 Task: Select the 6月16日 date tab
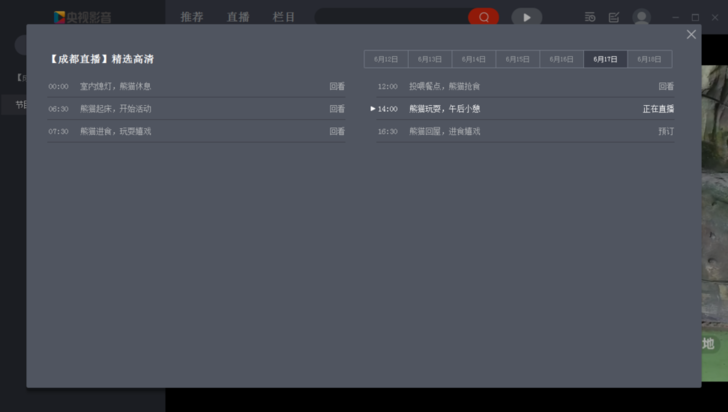(x=562, y=60)
